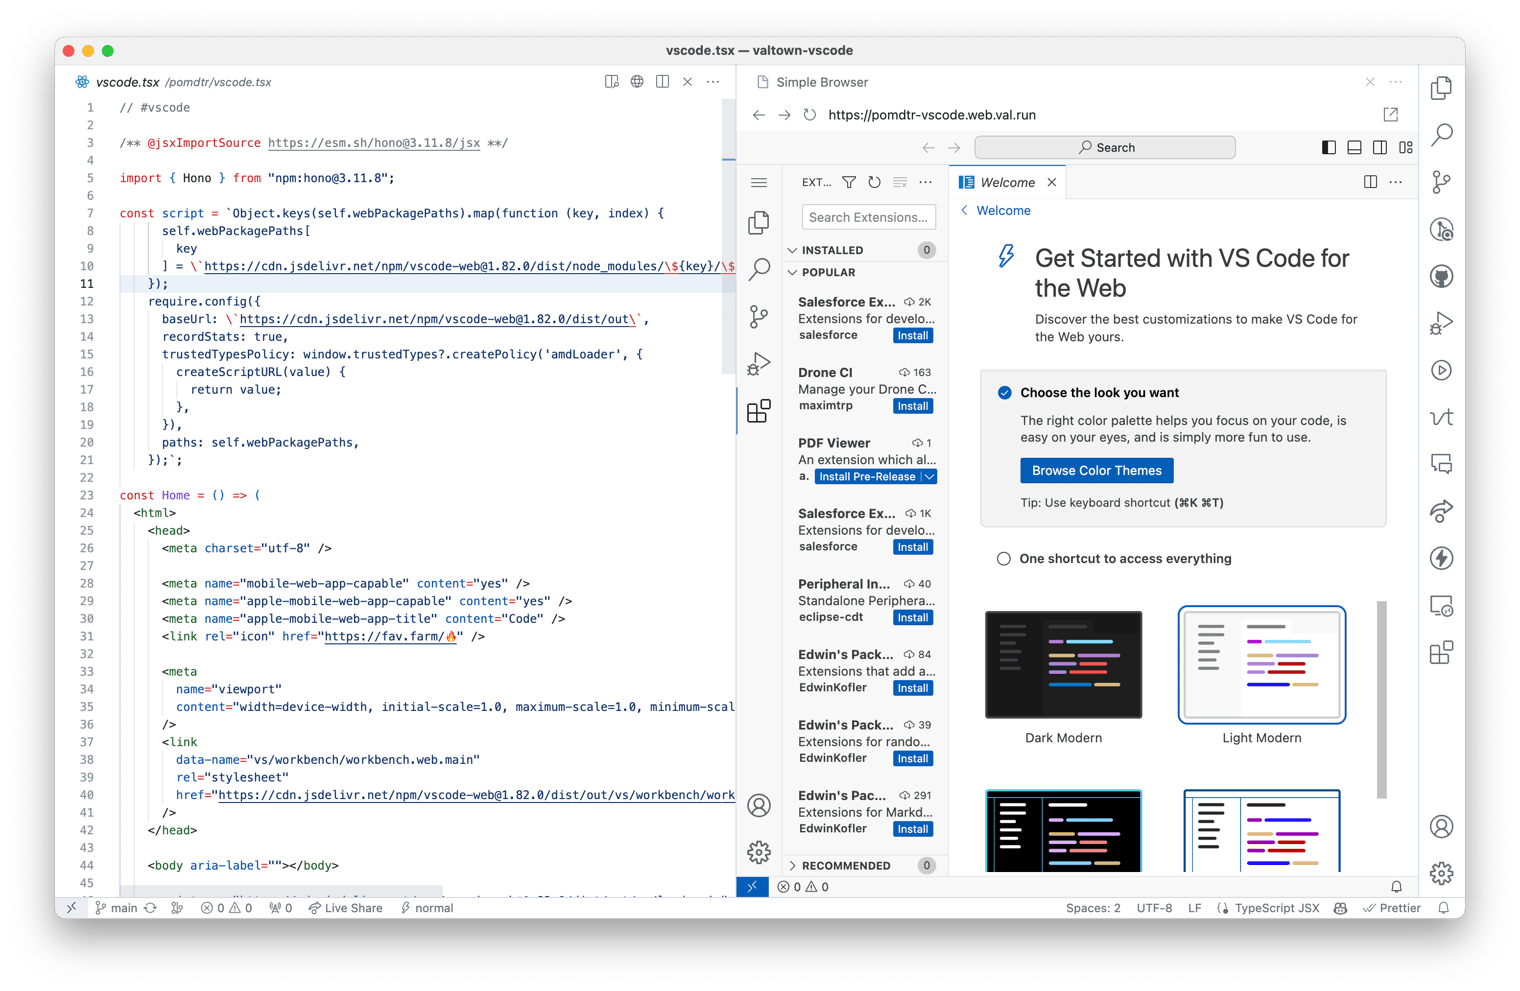The height and width of the screenshot is (991, 1520).
Task: Install the Peripheral Inspector extension
Action: [x=912, y=618]
